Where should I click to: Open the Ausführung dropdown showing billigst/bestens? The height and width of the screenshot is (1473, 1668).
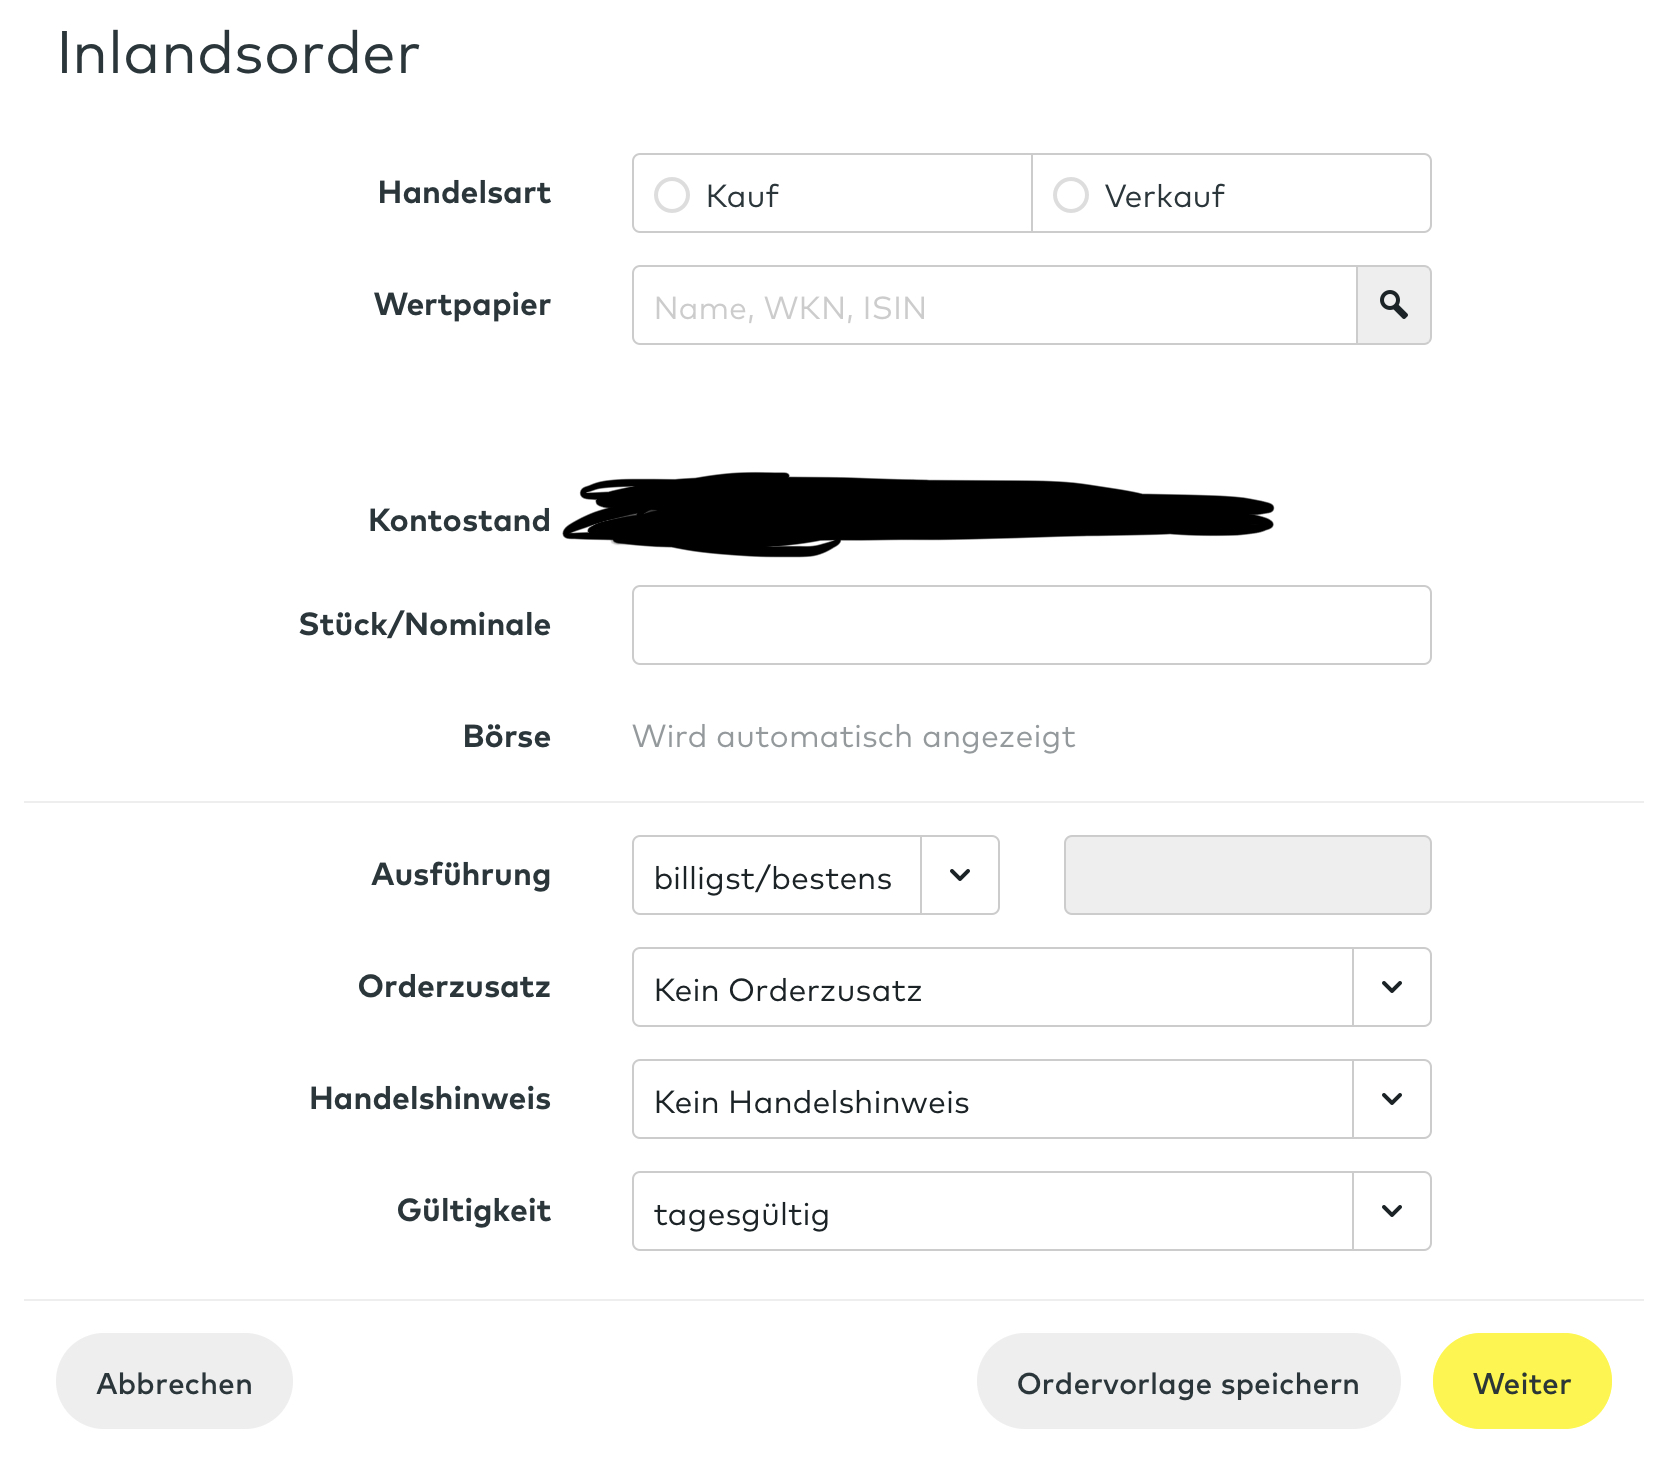pos(777,876)
